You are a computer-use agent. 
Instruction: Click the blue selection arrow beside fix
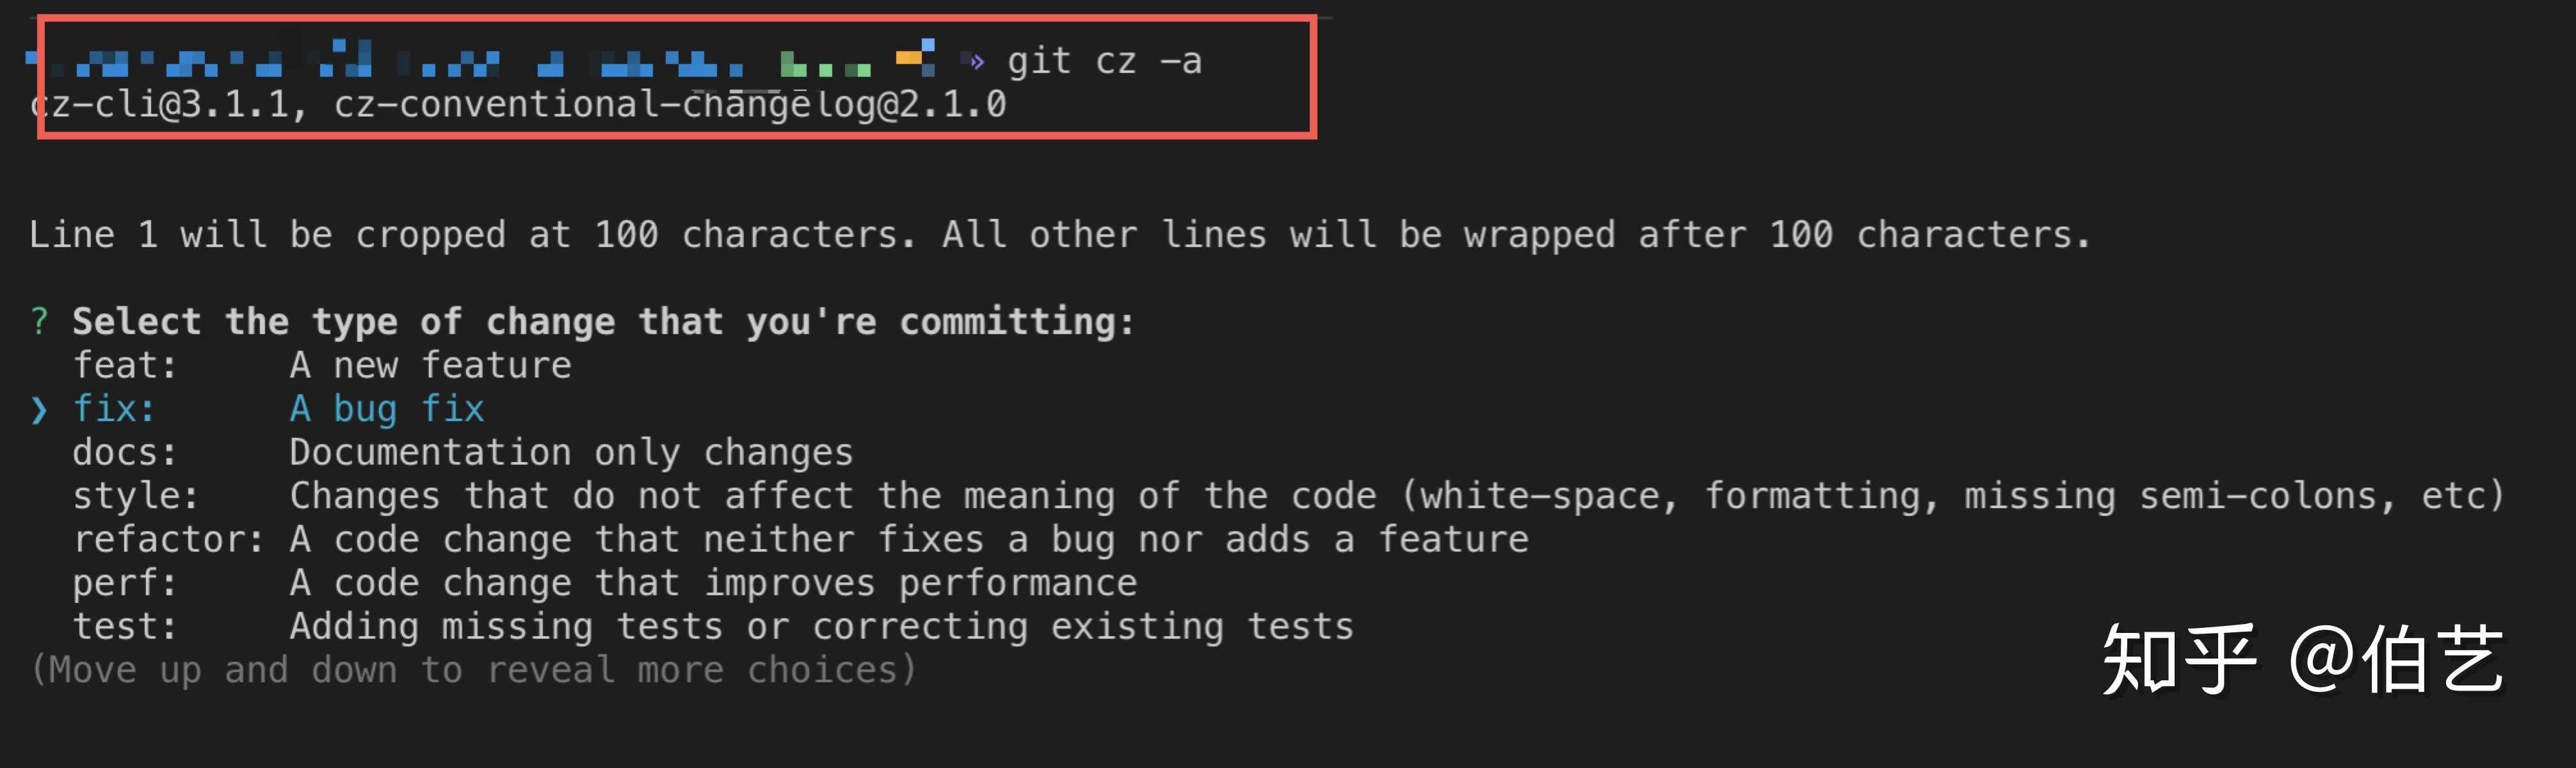point(39,410)
